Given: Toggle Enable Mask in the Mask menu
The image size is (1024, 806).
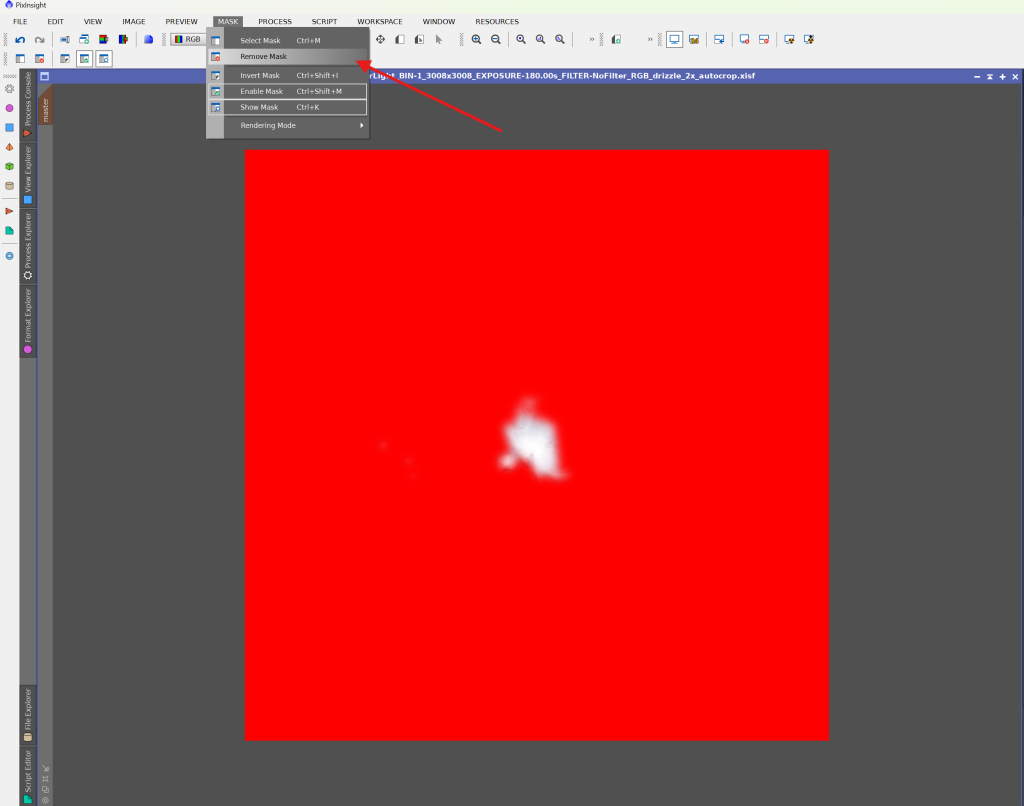Looking at the screenshot, I should (x=261, y=91).
